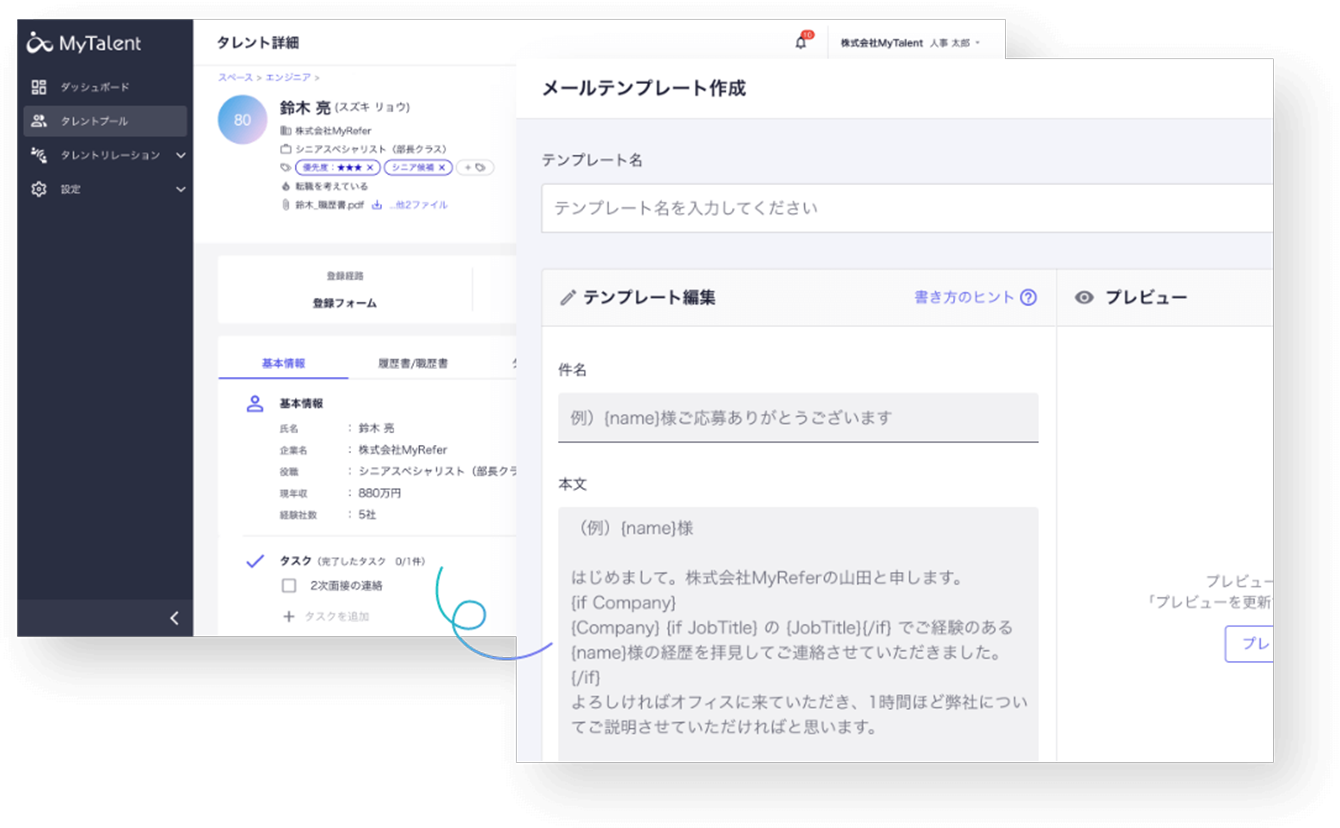Click the score 80 avatar circle

242,120
